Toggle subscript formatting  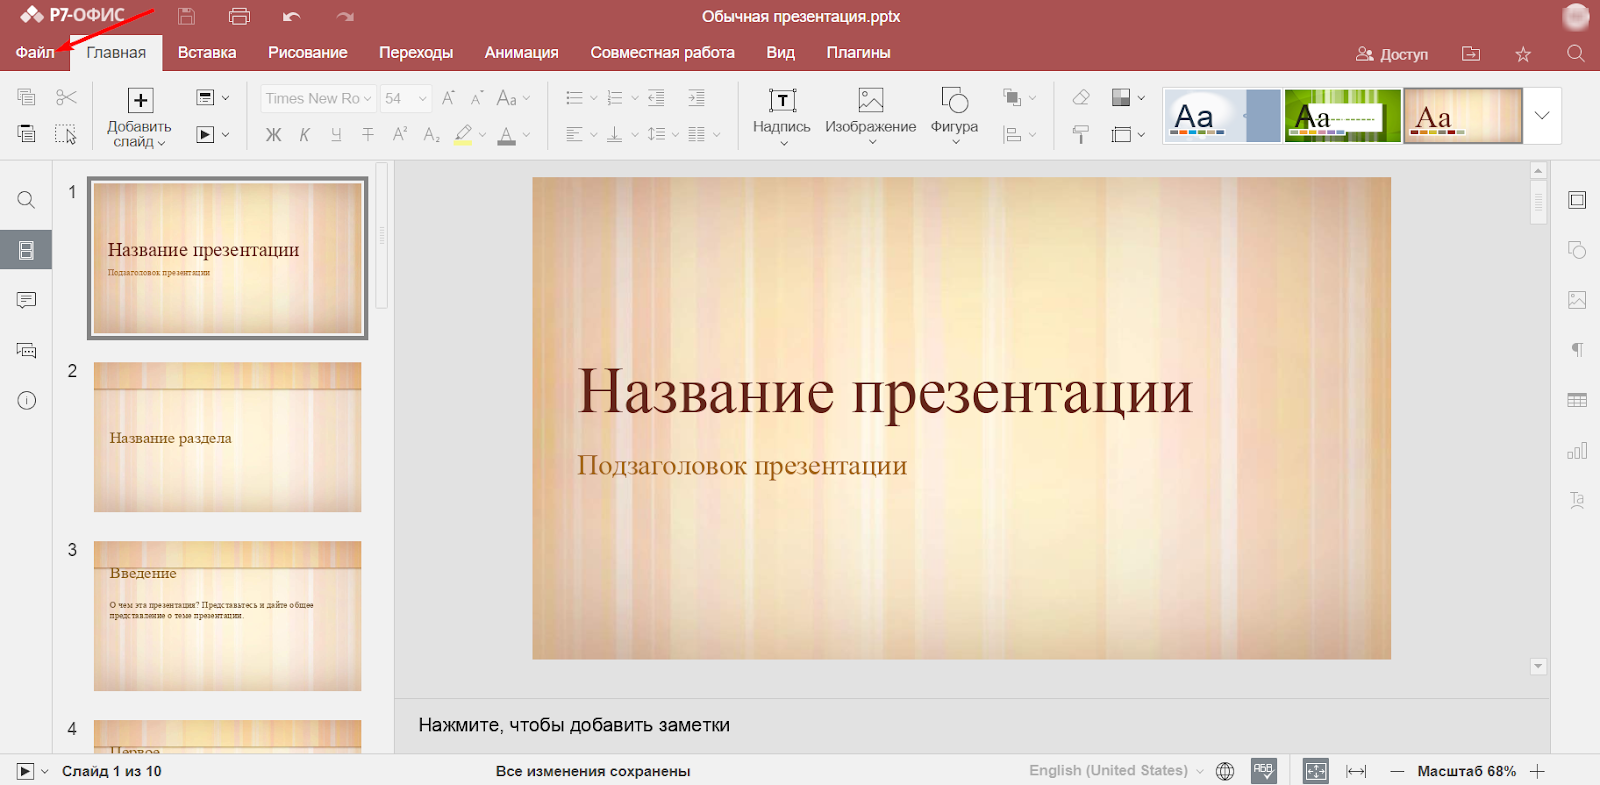click(432, 134)
